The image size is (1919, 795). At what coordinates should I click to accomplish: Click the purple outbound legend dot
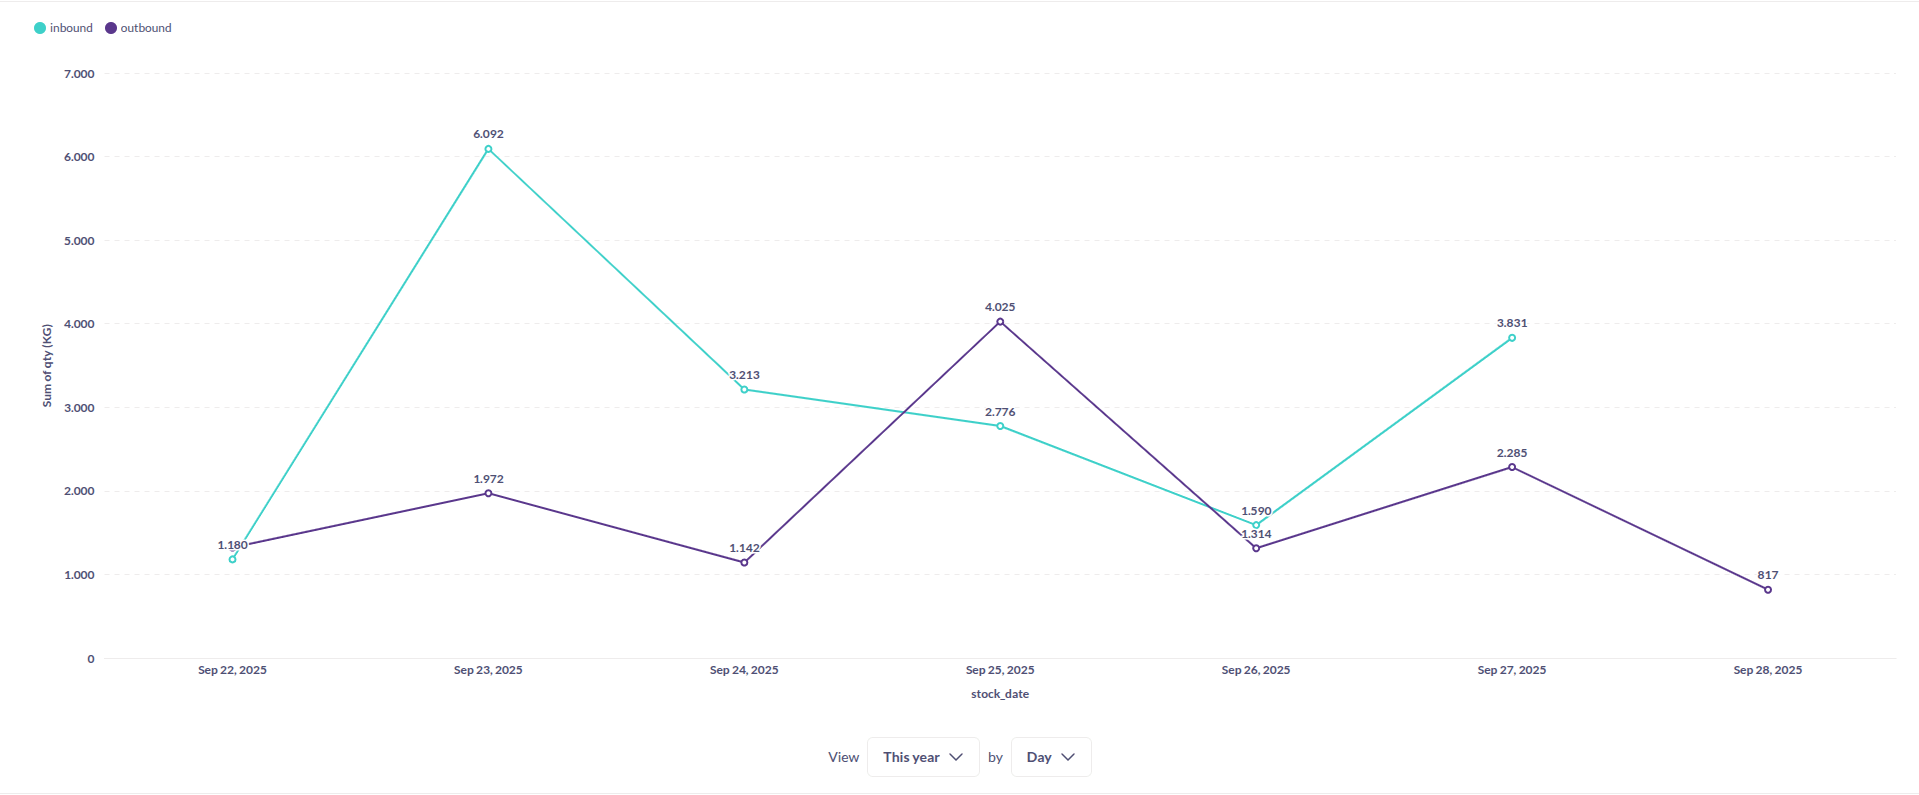111,28
